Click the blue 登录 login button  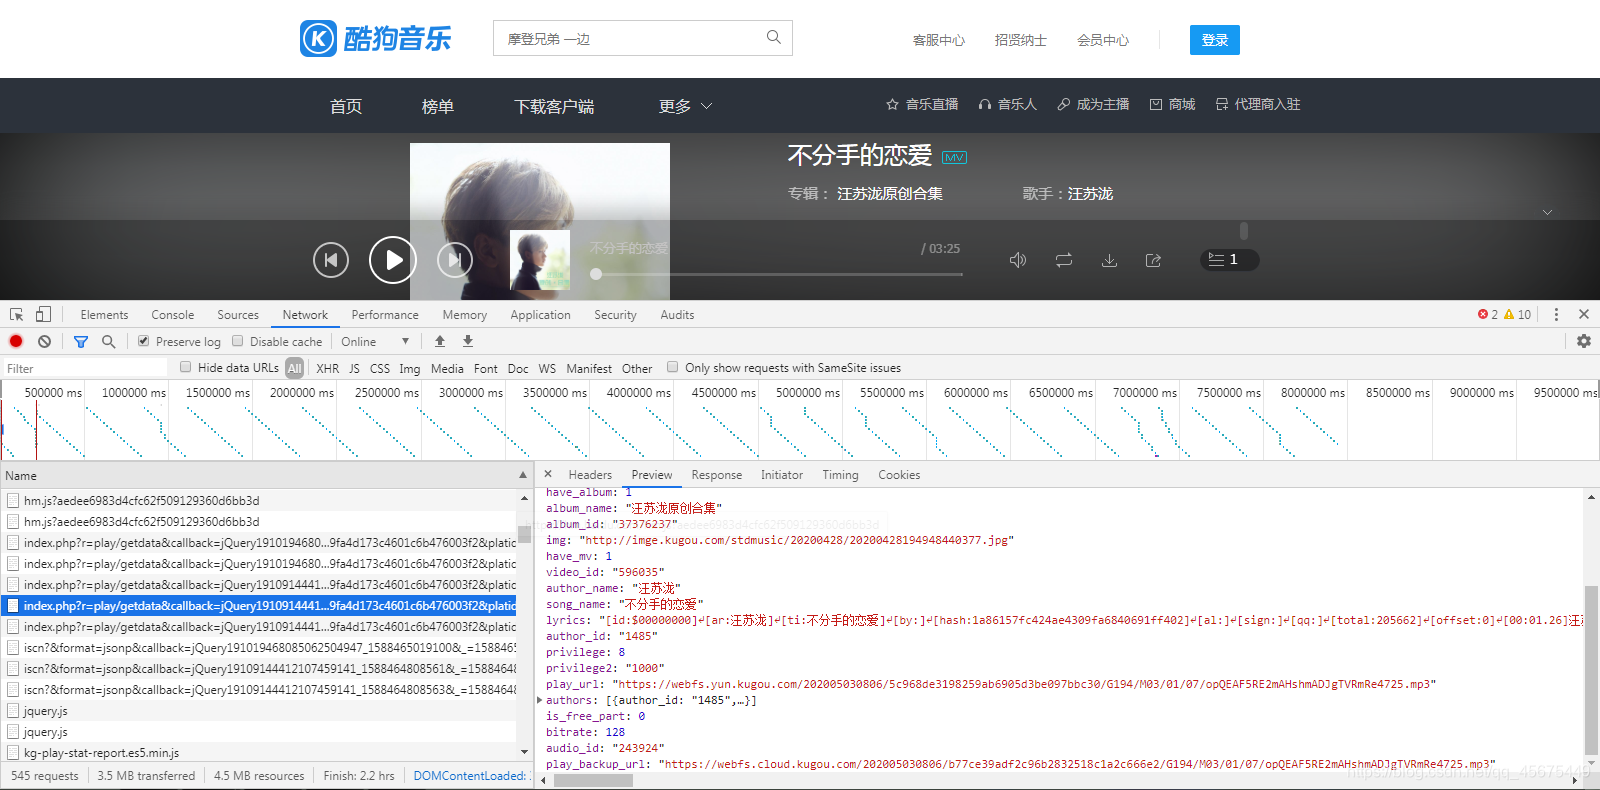[x=1215, y=40]
